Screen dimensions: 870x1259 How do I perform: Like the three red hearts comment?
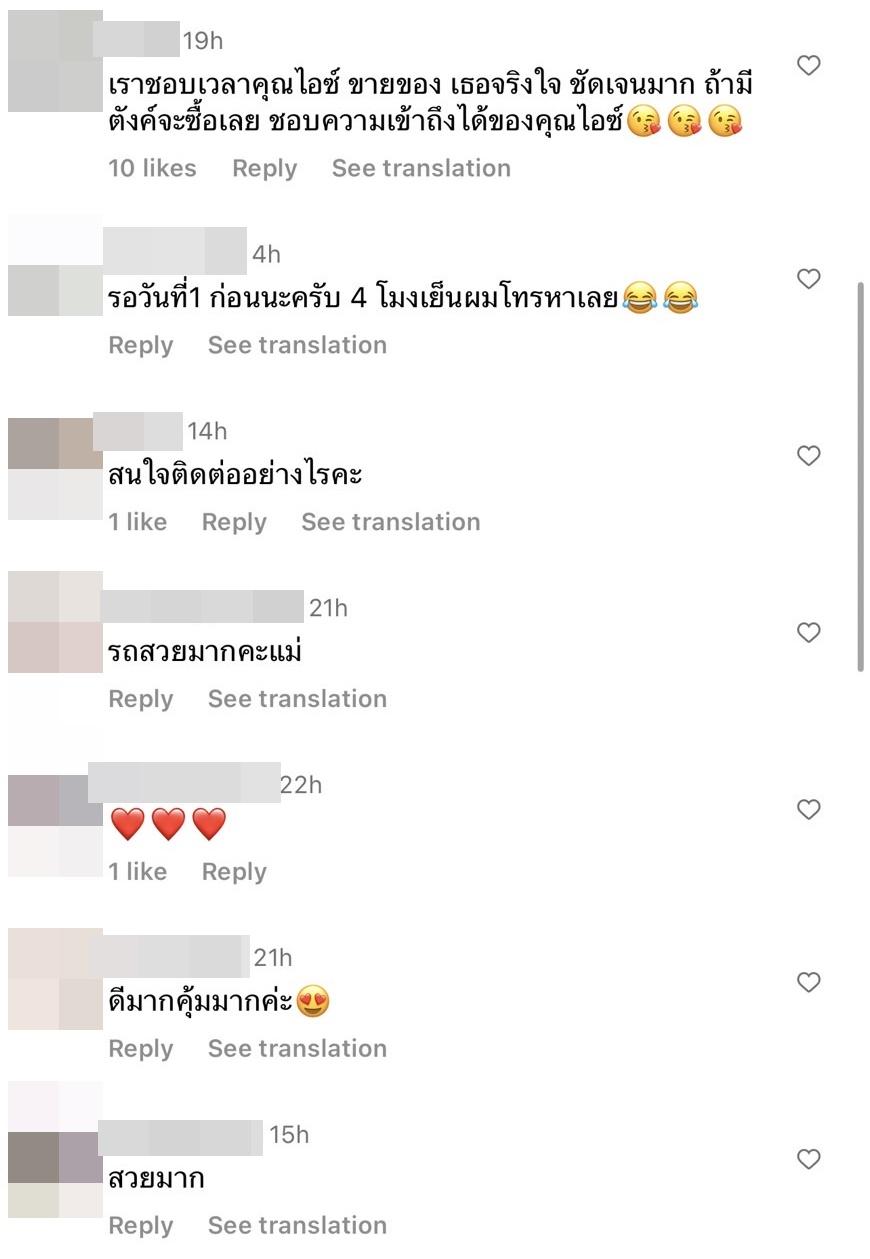(x=808, y=809)
